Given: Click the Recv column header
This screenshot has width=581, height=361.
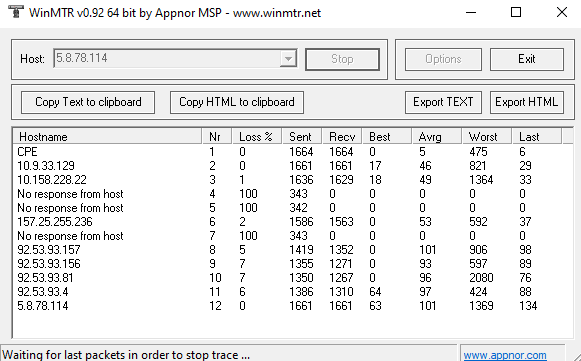Looking at the screenshot, I should 342,136.
